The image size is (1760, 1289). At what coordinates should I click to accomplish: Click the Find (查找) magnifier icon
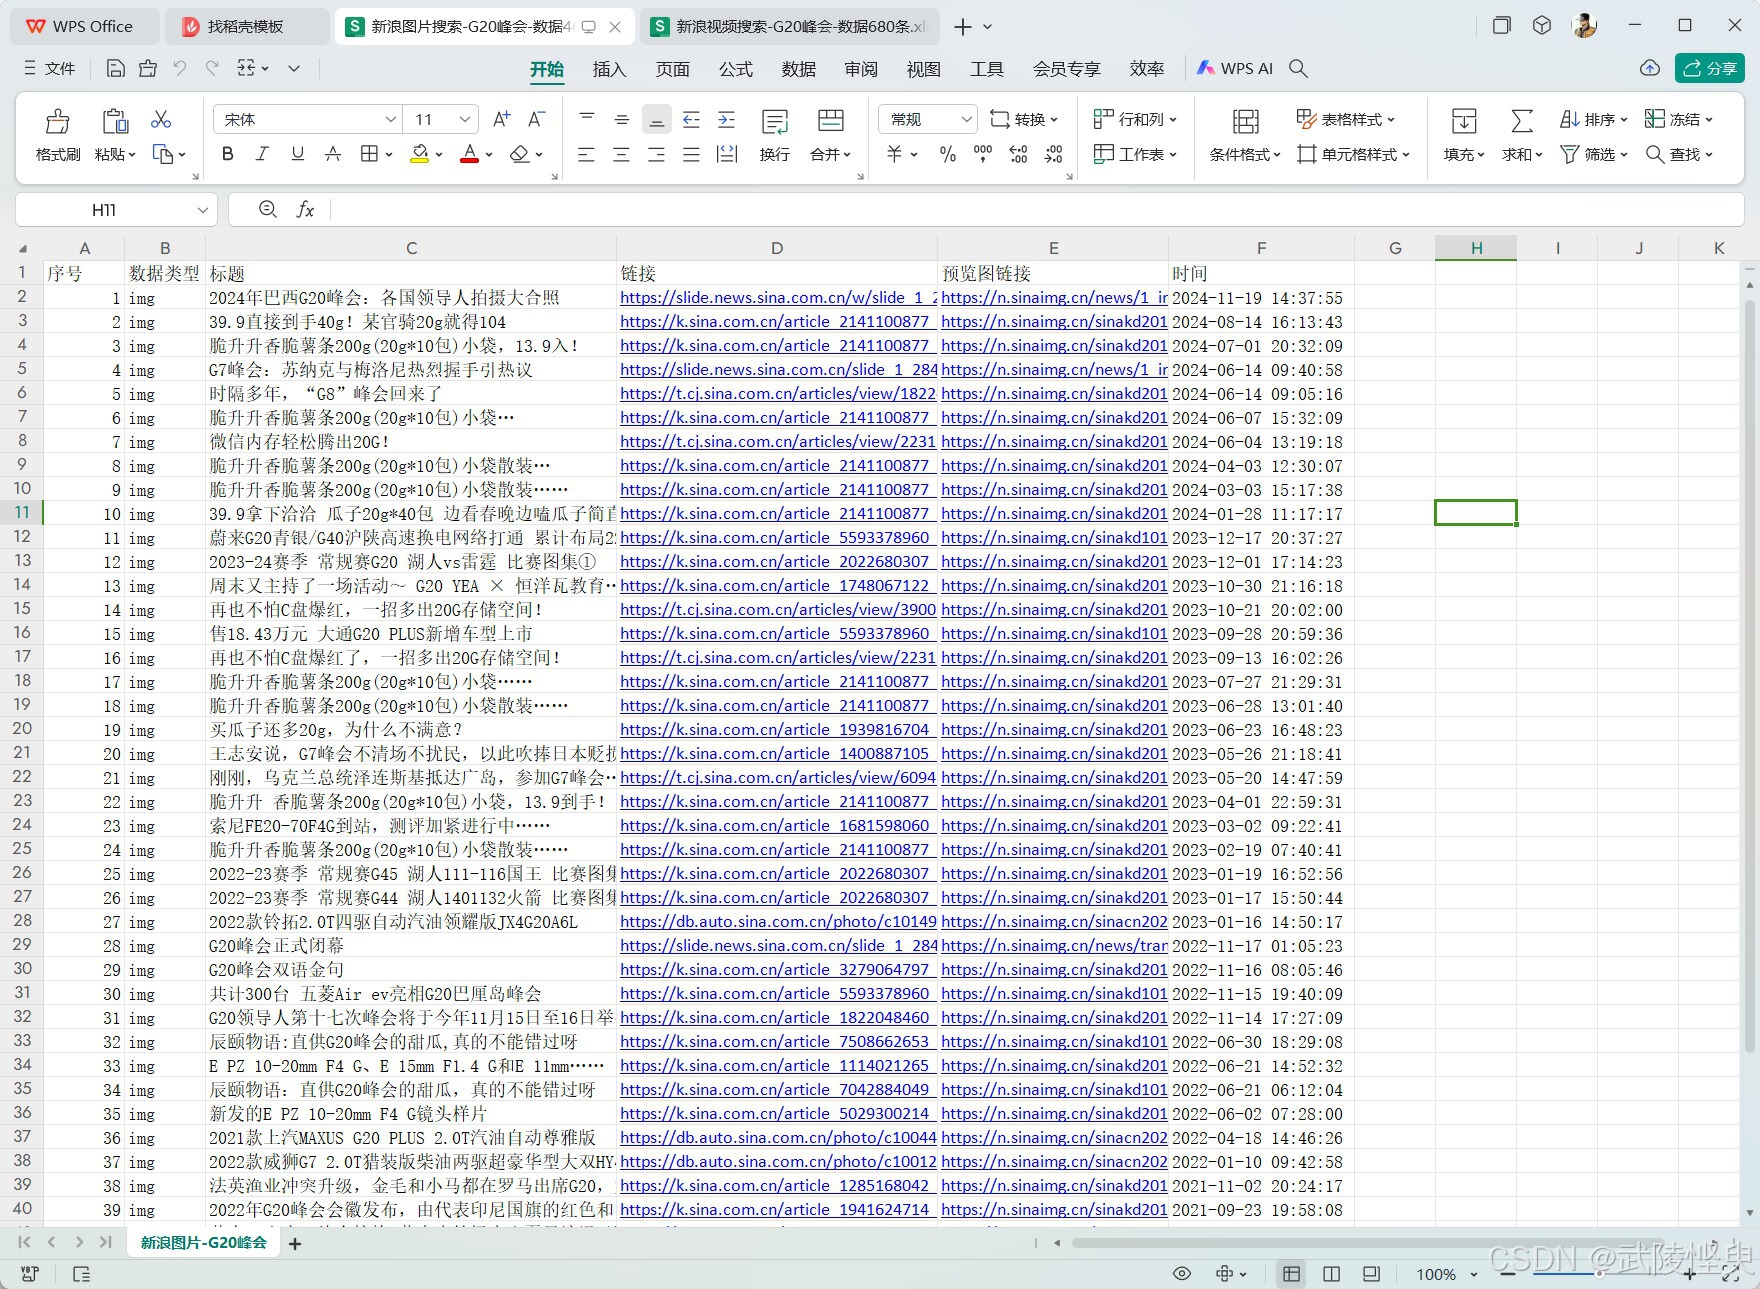point(1655,154)
